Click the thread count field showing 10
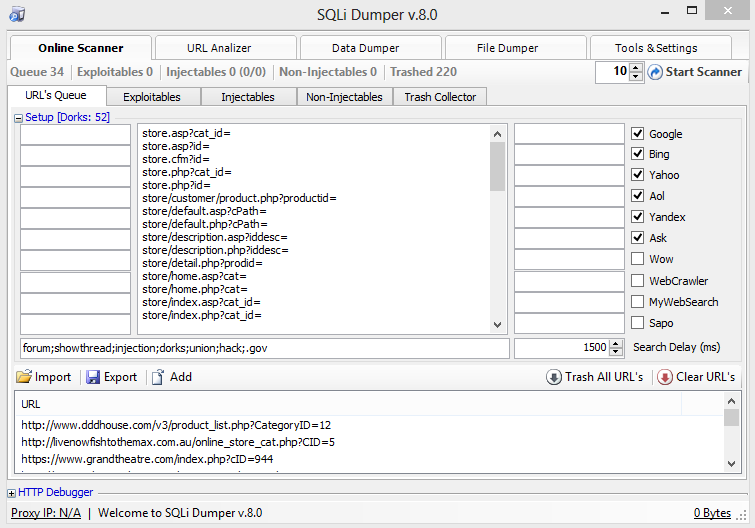 613,72
